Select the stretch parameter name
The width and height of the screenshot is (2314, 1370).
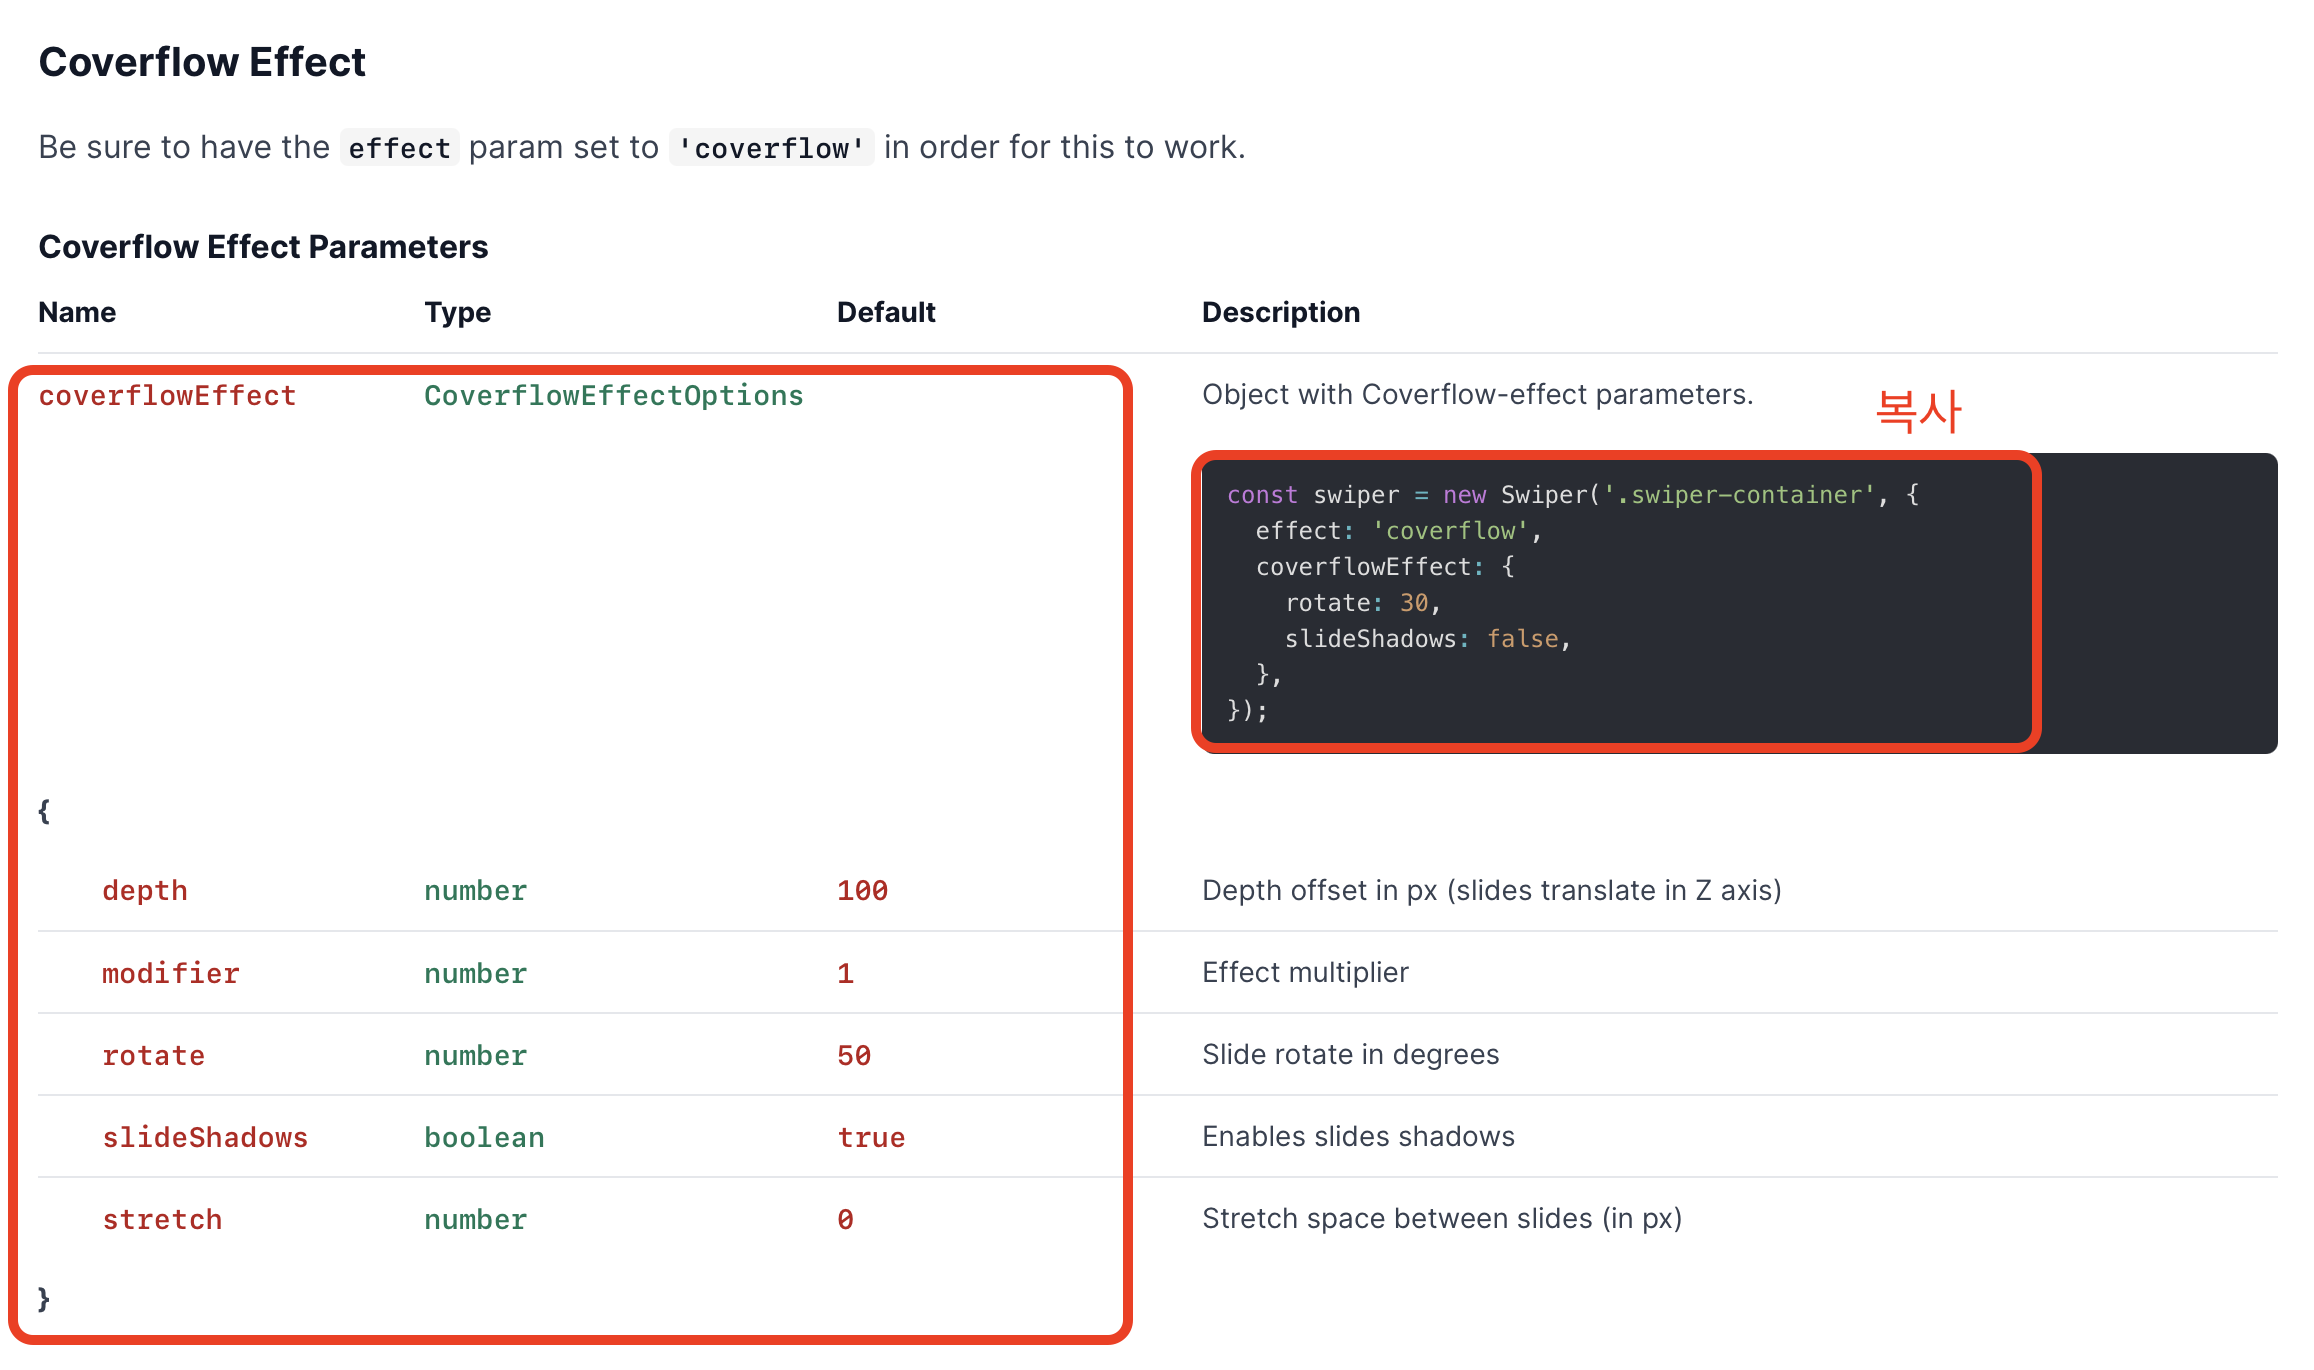(x=162, y=1220)
